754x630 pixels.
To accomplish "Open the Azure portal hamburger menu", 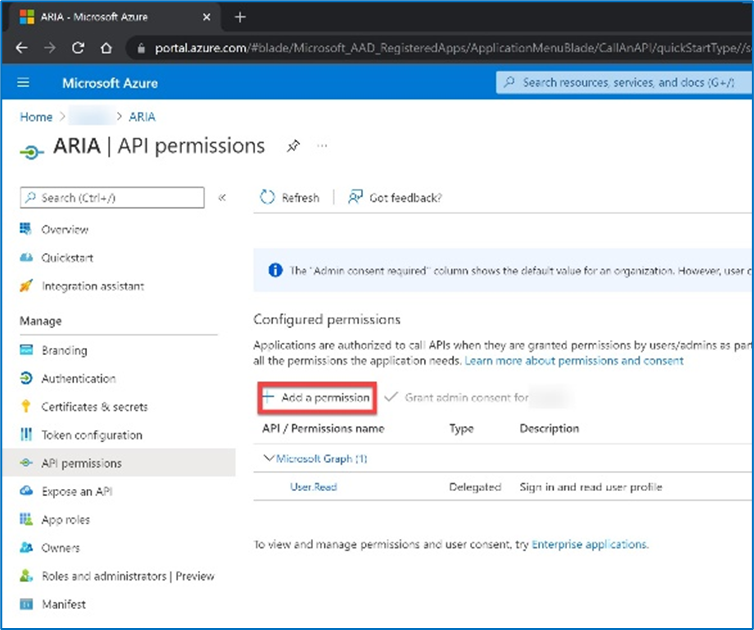I will [x=23, y=83].
